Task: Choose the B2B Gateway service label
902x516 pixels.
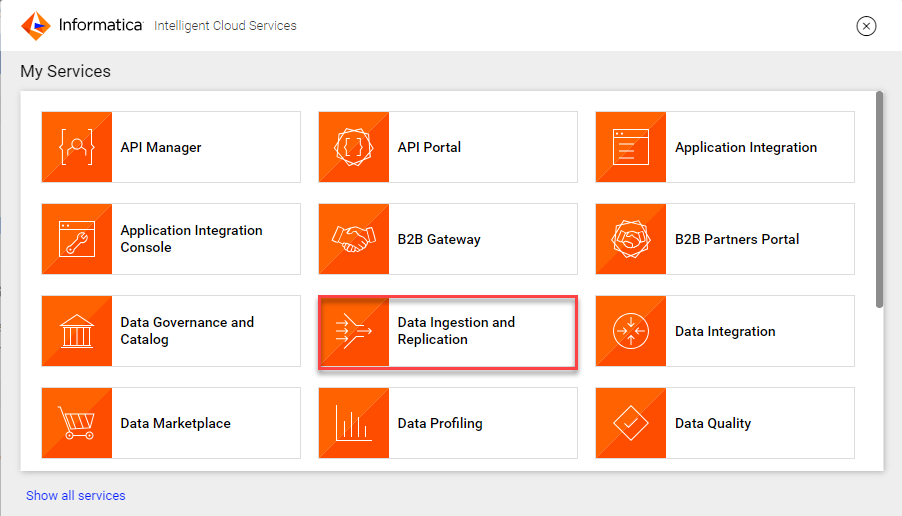Action: click(439, 239)
